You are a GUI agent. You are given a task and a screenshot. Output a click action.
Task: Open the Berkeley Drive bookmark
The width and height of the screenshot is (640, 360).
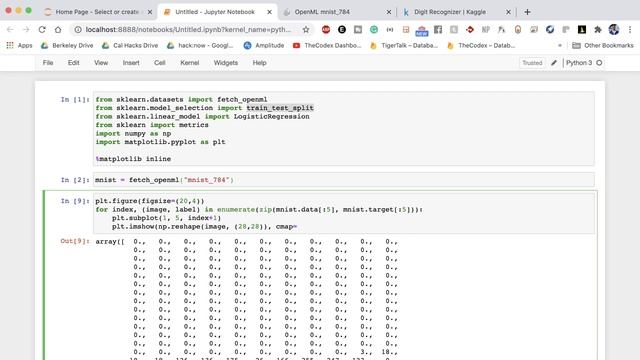click(x=67, y=45)
